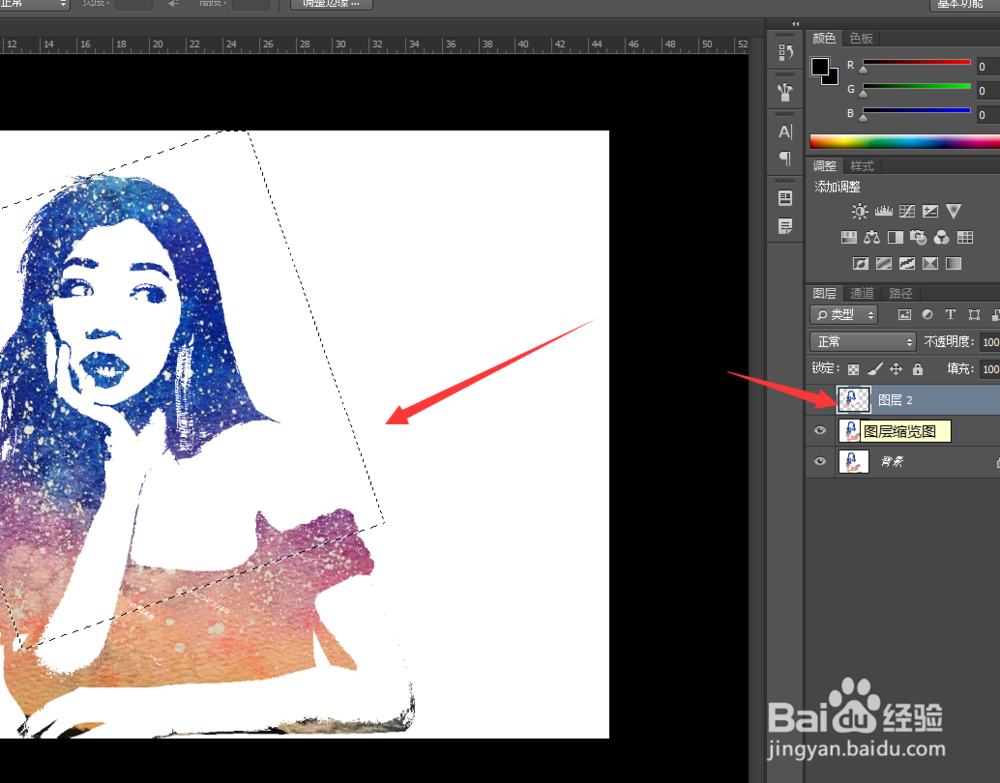Switch to the 路径 tab
Image resolution: width=1000 pixels, height=783 pixels.
pyautogui.click(x=901, y=293)
